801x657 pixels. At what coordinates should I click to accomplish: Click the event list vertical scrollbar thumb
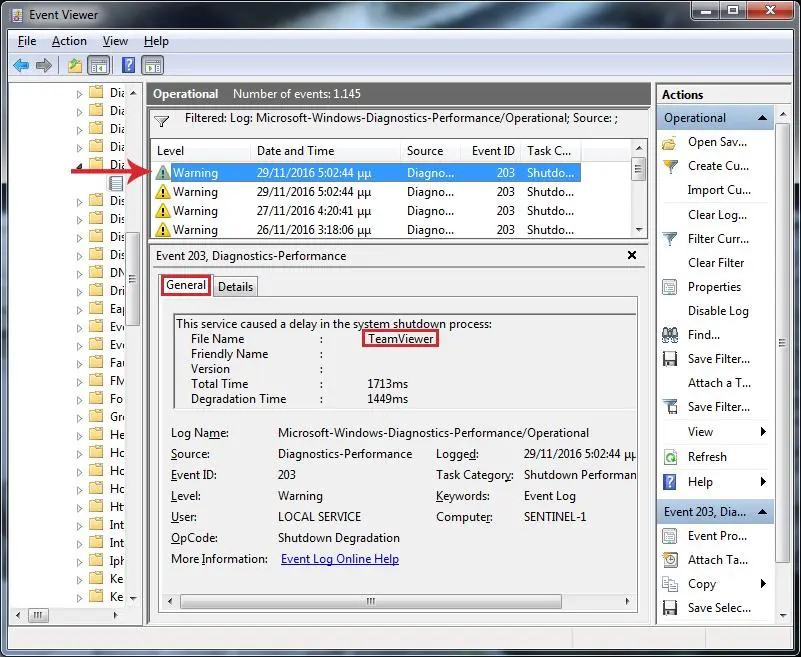tap(638, 169)
